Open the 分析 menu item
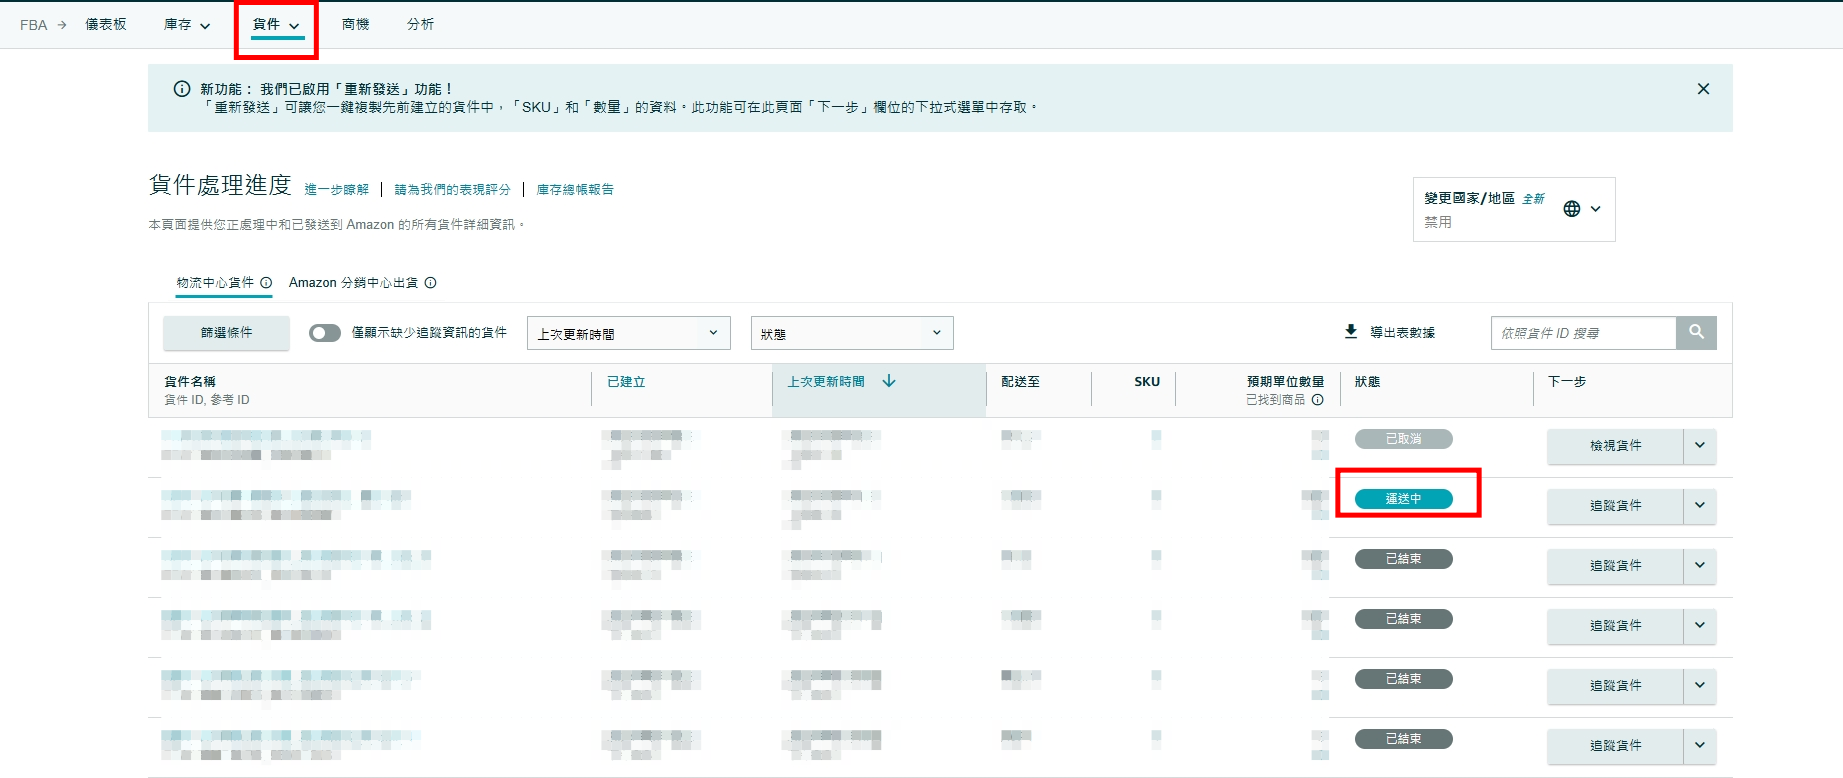The height and width of the screenshot is (778, 1843). [420, 25]
